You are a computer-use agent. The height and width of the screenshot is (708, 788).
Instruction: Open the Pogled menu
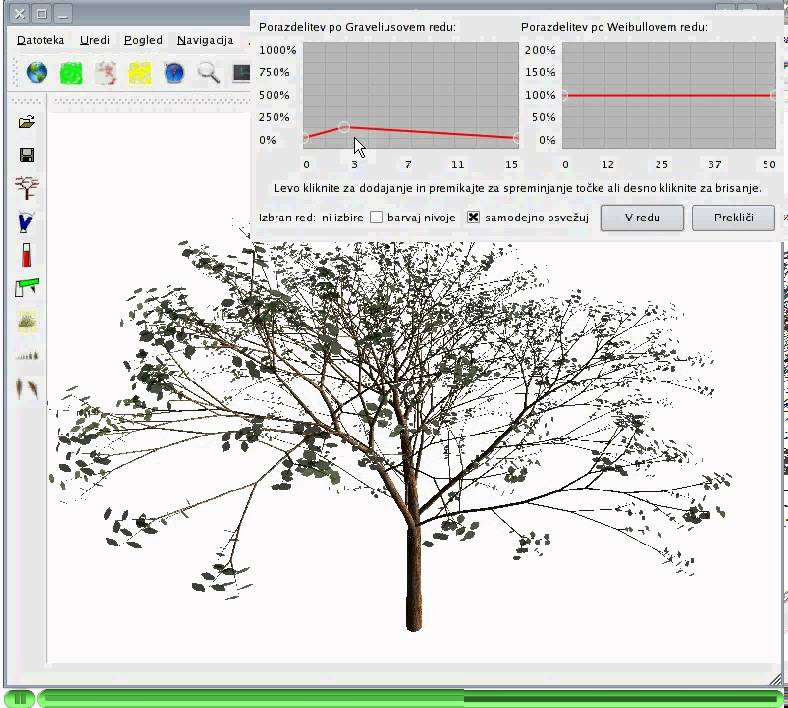(143, 40)
